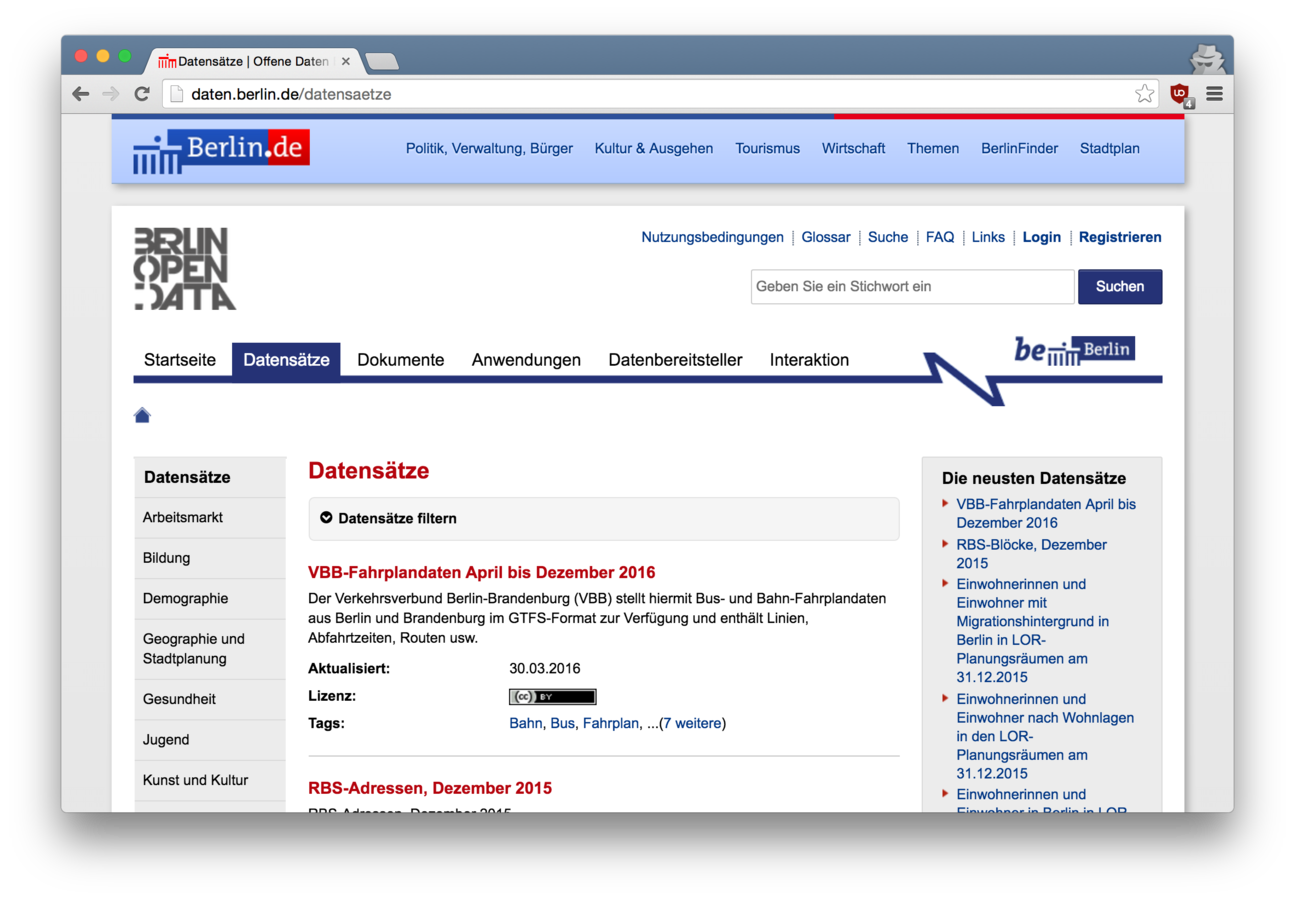This screenshot has height=900, width=1295.
Task: Click Registrieren to sign up
Action: (1120, 238)
